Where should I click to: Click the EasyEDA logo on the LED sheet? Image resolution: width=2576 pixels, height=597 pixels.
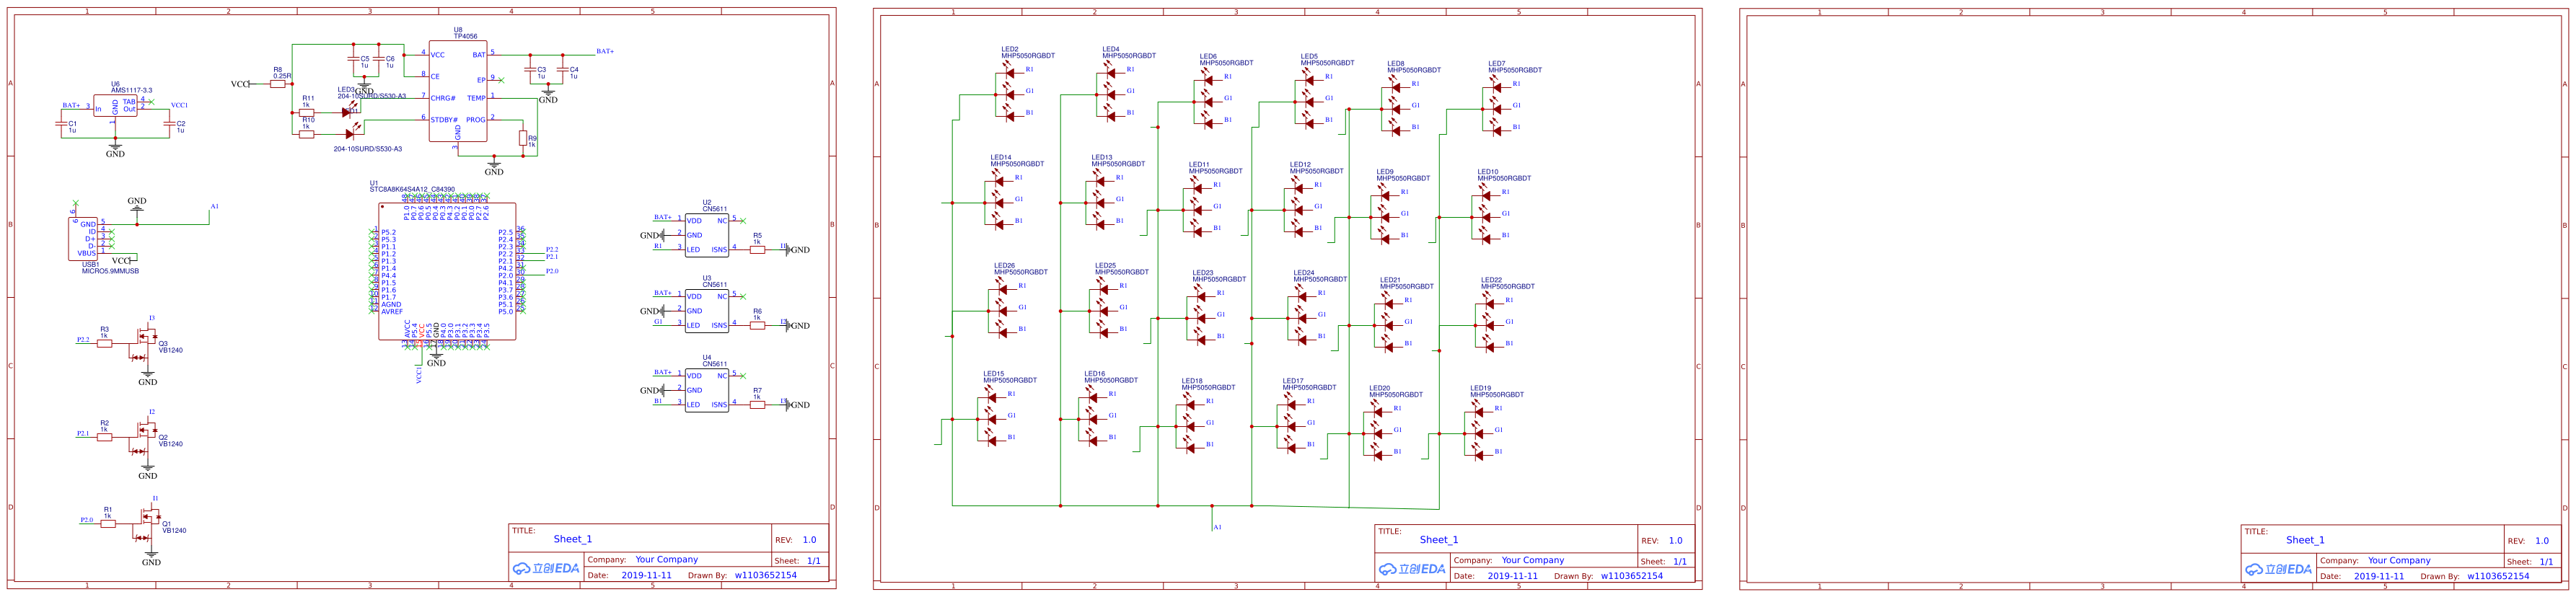(1412, 569)
